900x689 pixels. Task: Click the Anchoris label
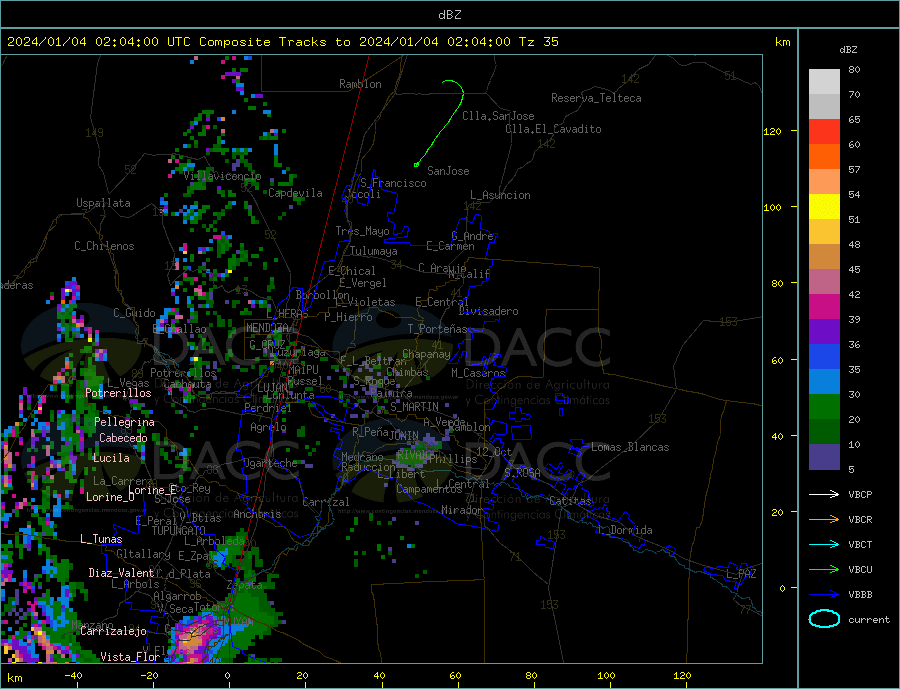[257, 514]
